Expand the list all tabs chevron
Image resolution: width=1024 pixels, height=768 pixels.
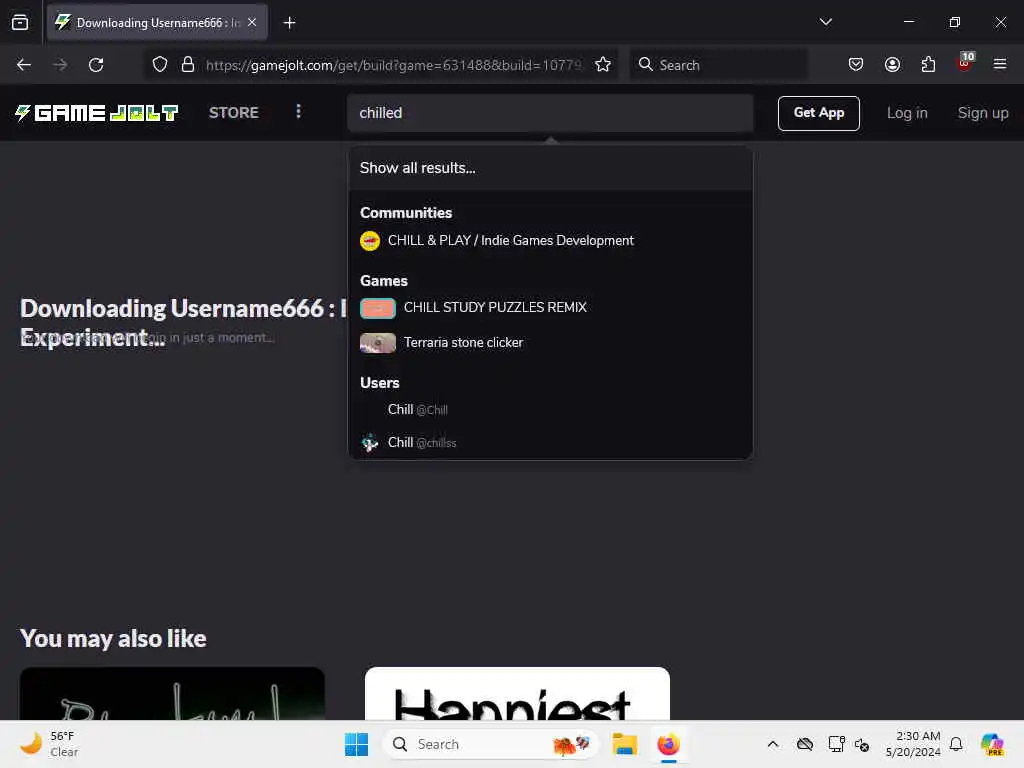[x=825, y=22]
